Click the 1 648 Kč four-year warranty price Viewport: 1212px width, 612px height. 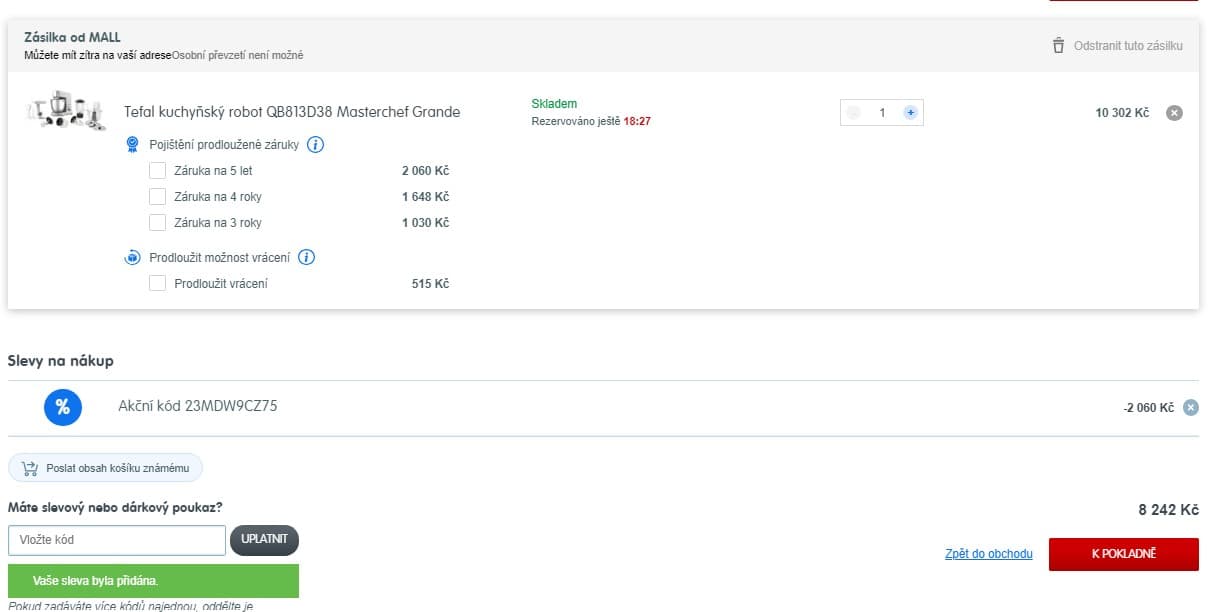(425, 197)
